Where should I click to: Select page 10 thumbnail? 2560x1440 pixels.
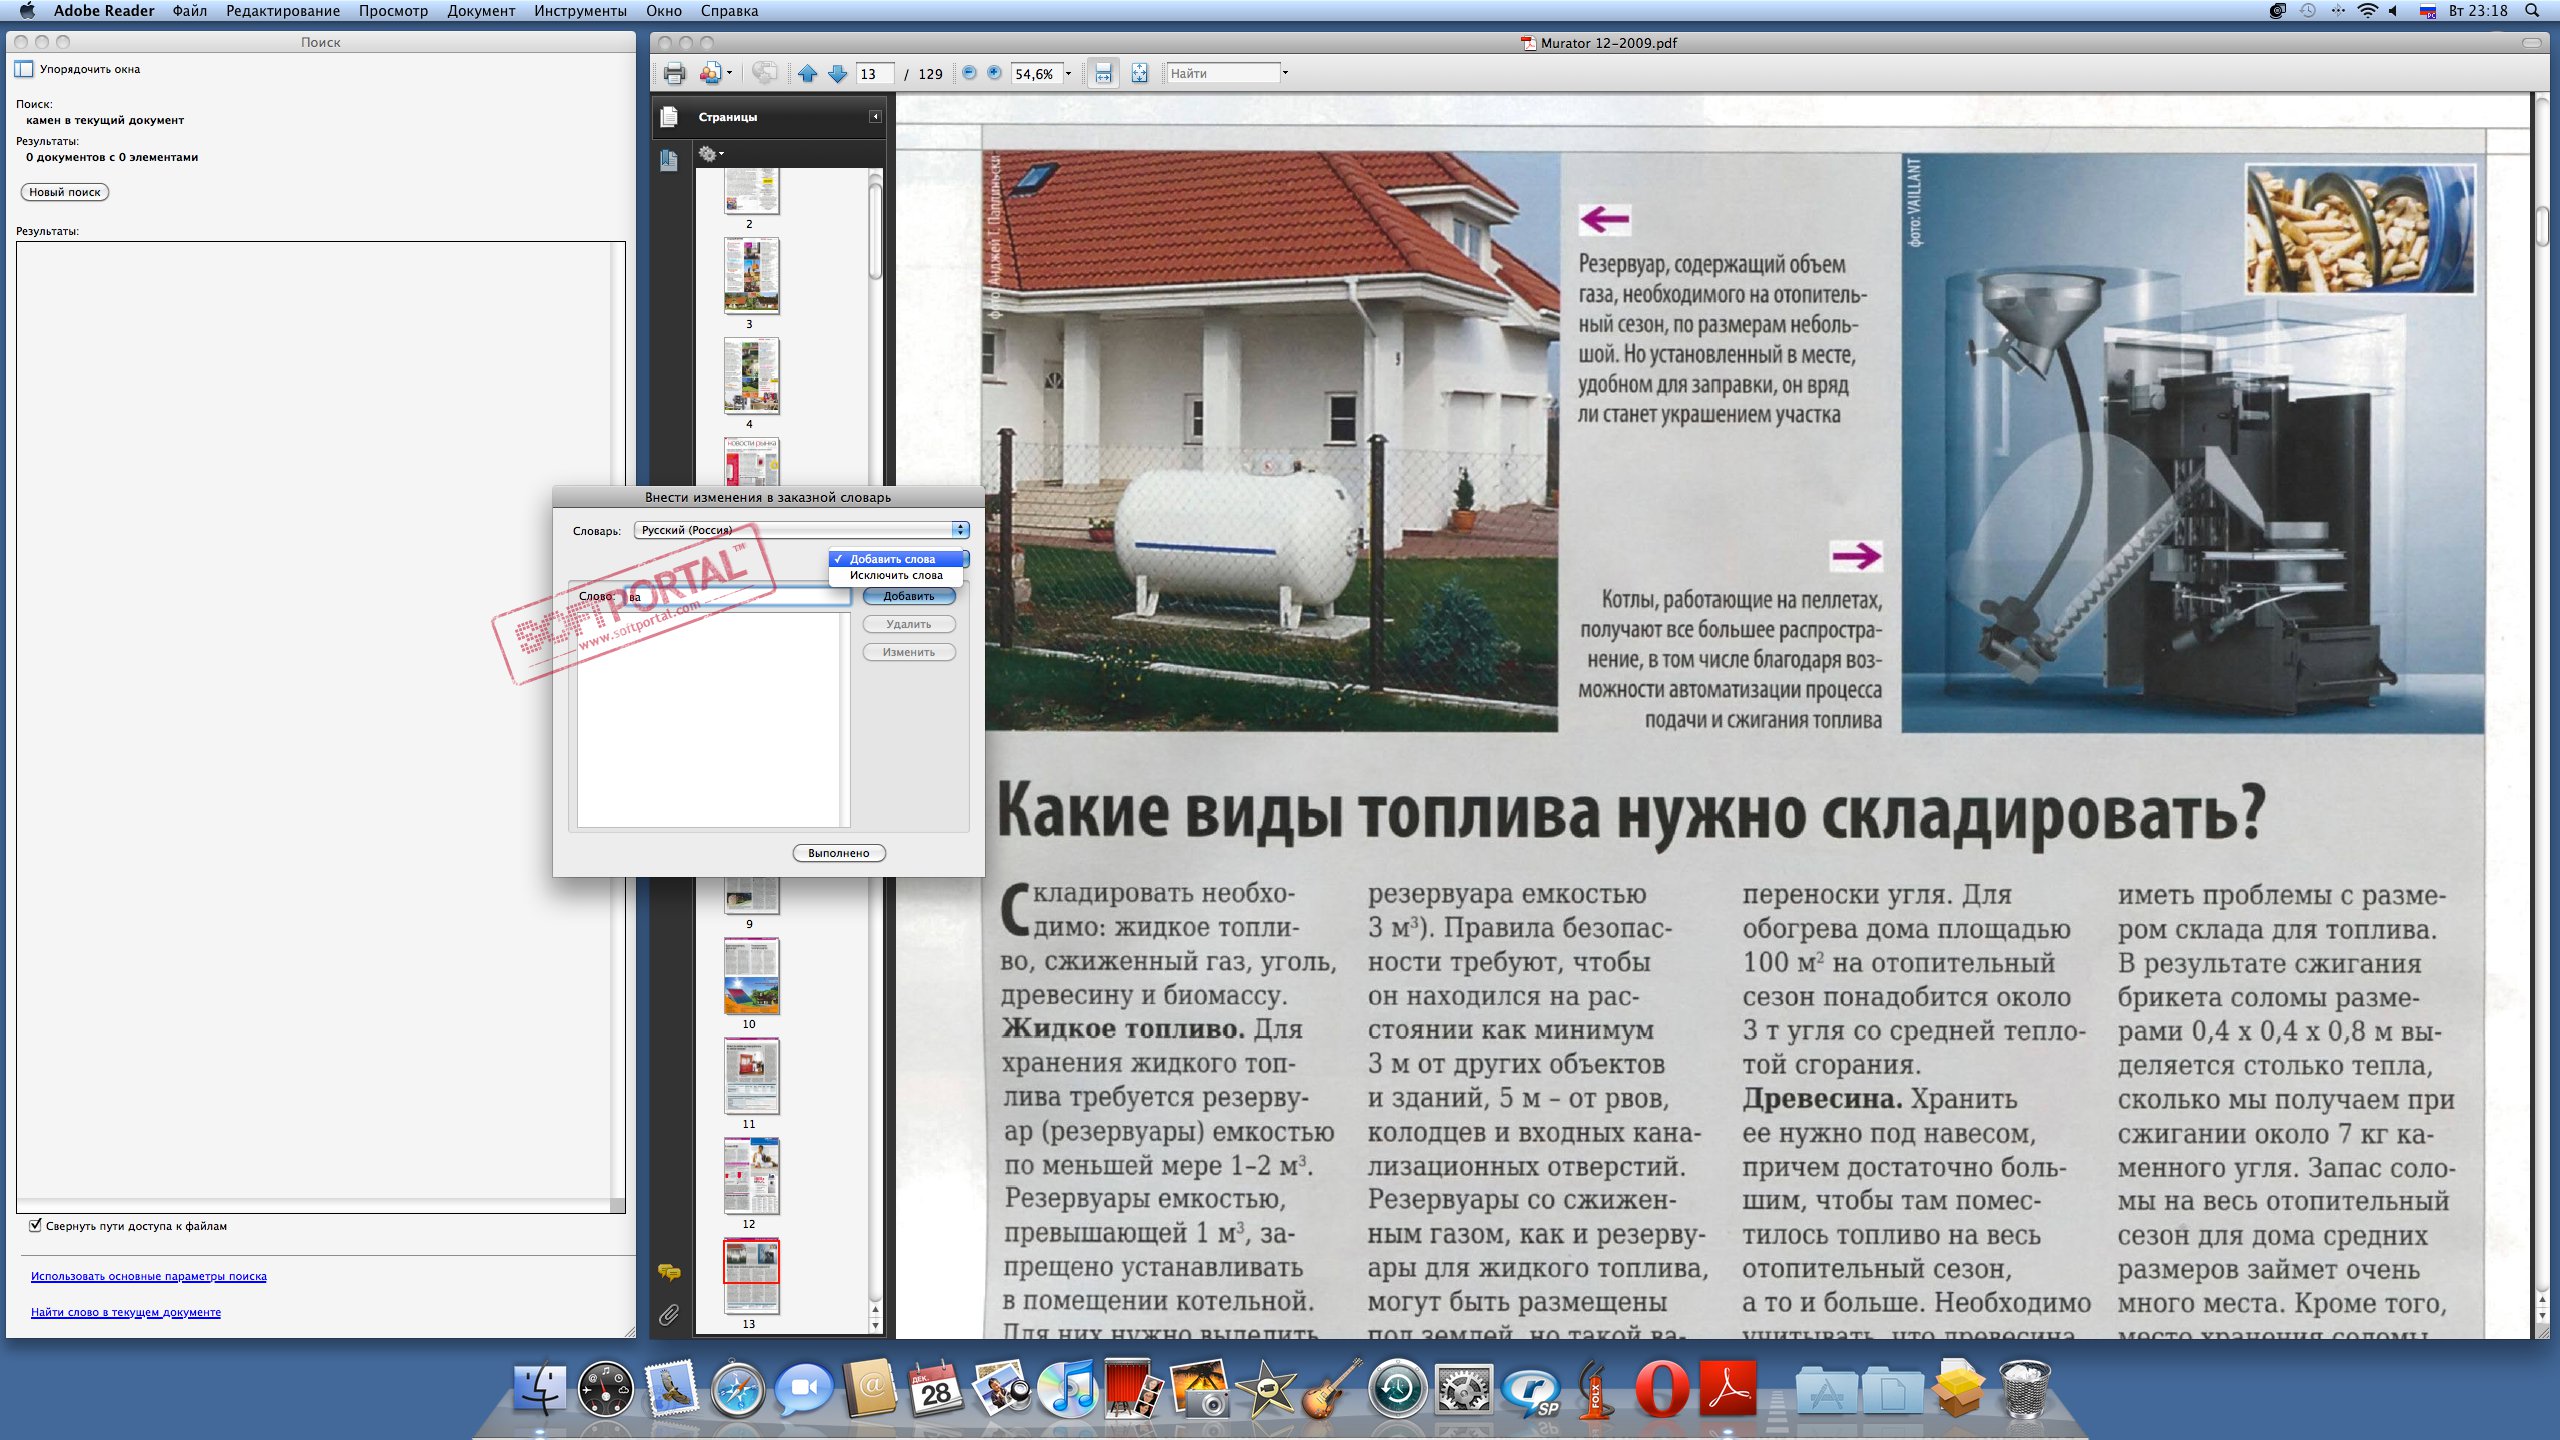tap(751, 977)
